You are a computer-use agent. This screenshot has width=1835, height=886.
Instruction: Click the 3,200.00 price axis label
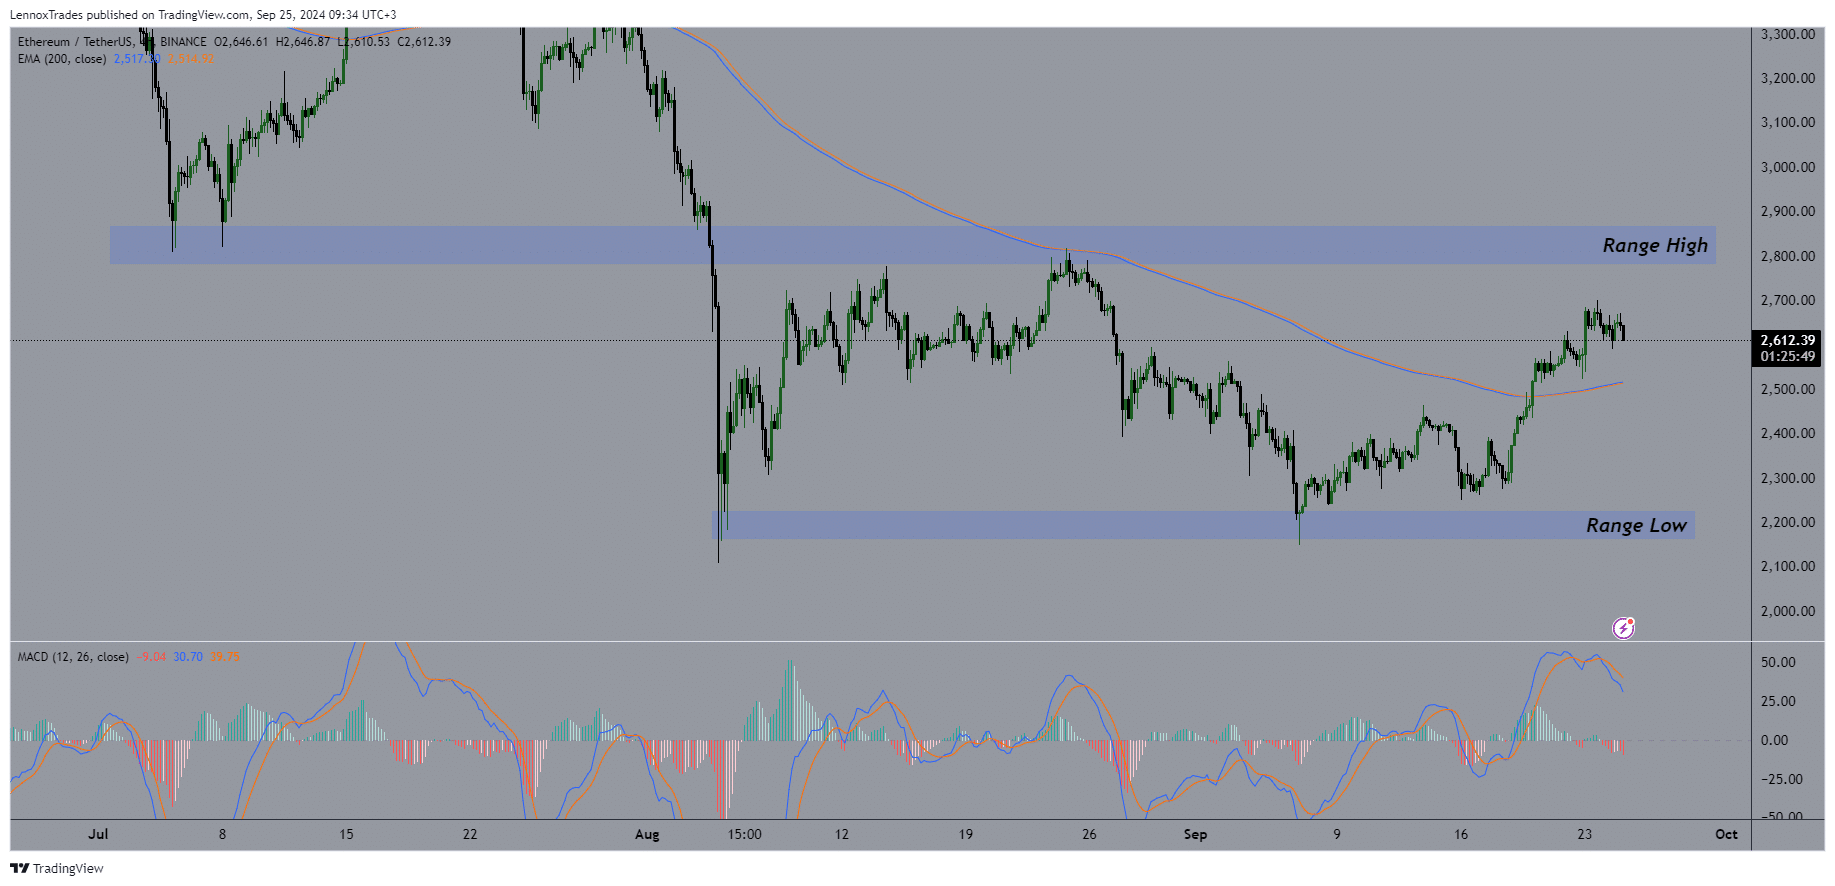1787,78
